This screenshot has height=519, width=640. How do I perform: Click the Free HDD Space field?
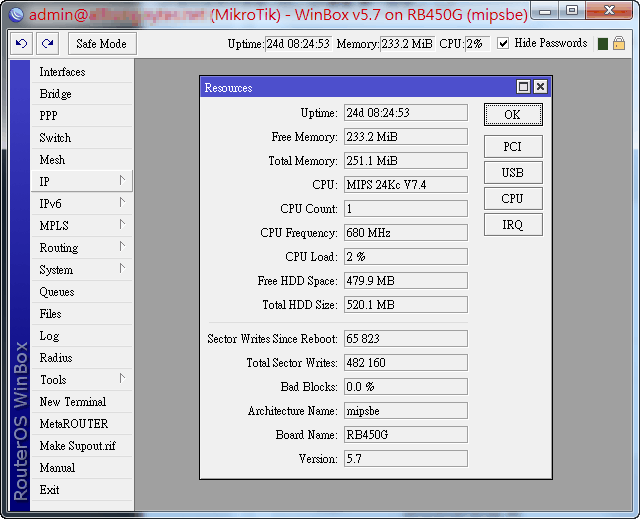406,281
